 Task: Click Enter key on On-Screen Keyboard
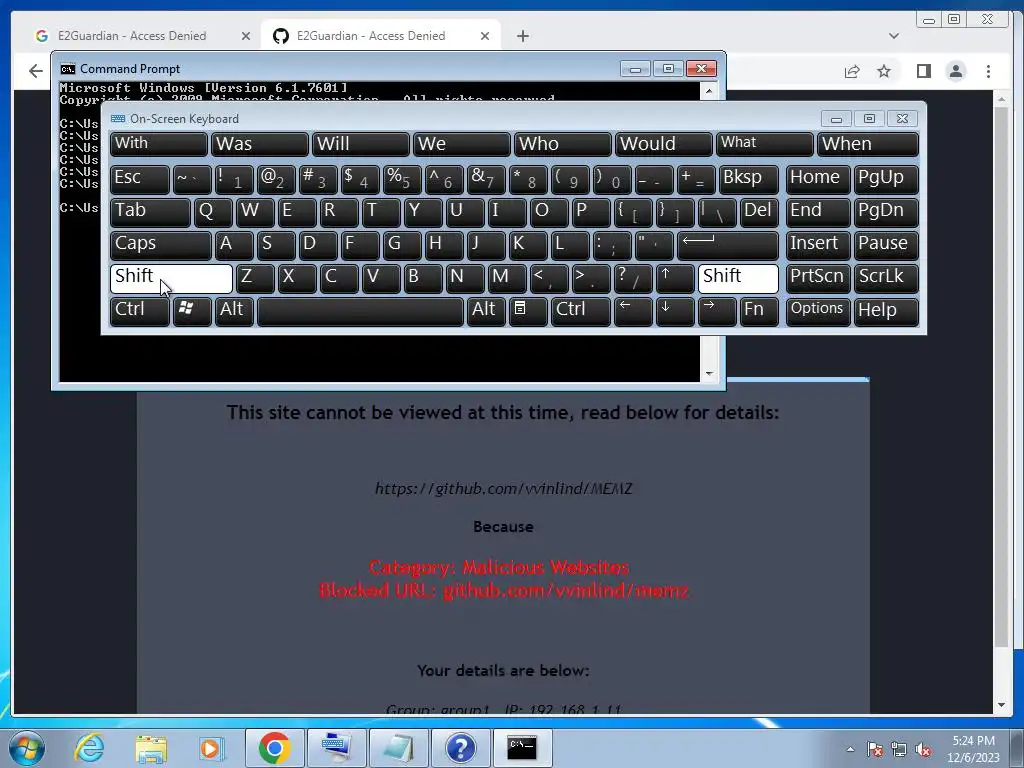pos(728,245)
